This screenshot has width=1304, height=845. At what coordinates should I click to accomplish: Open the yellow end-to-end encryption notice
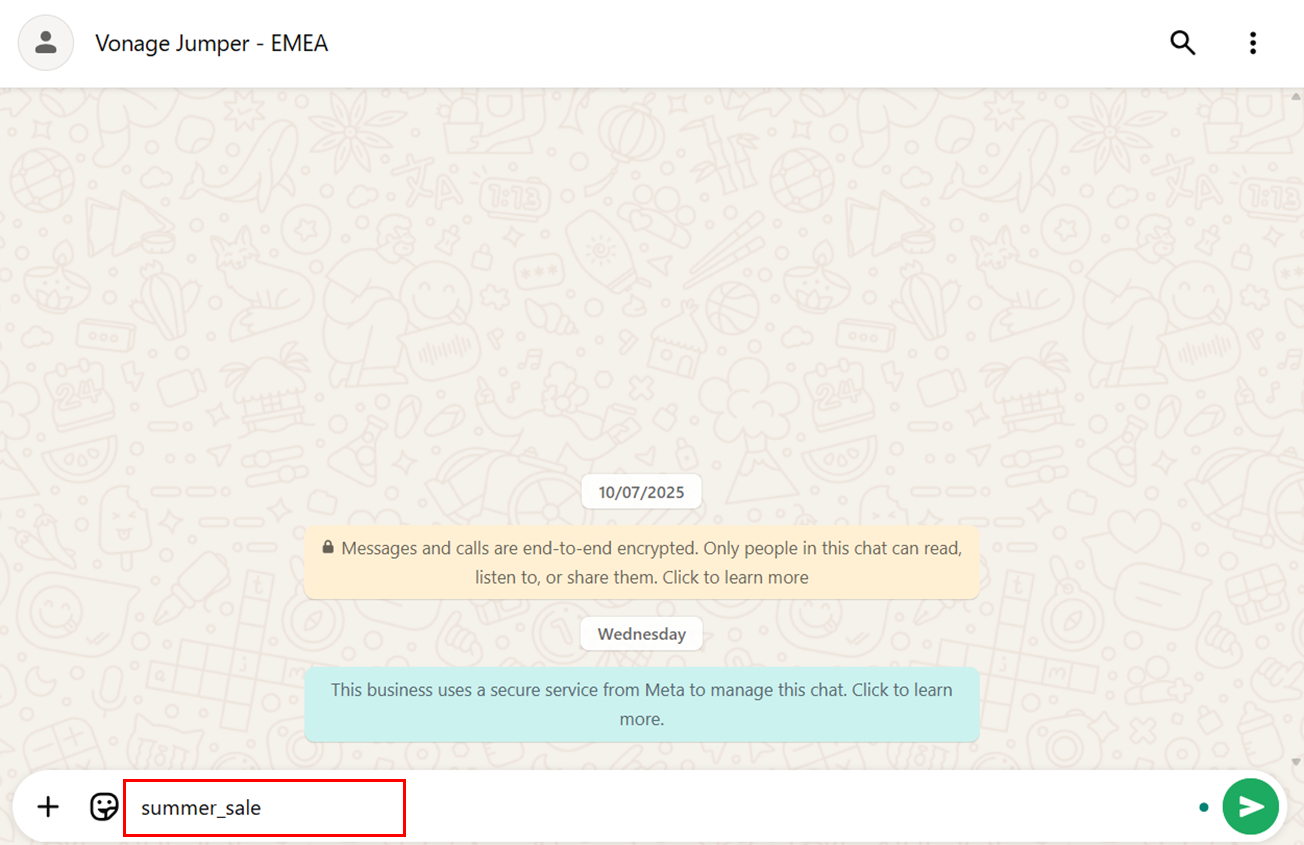[641, 563]
